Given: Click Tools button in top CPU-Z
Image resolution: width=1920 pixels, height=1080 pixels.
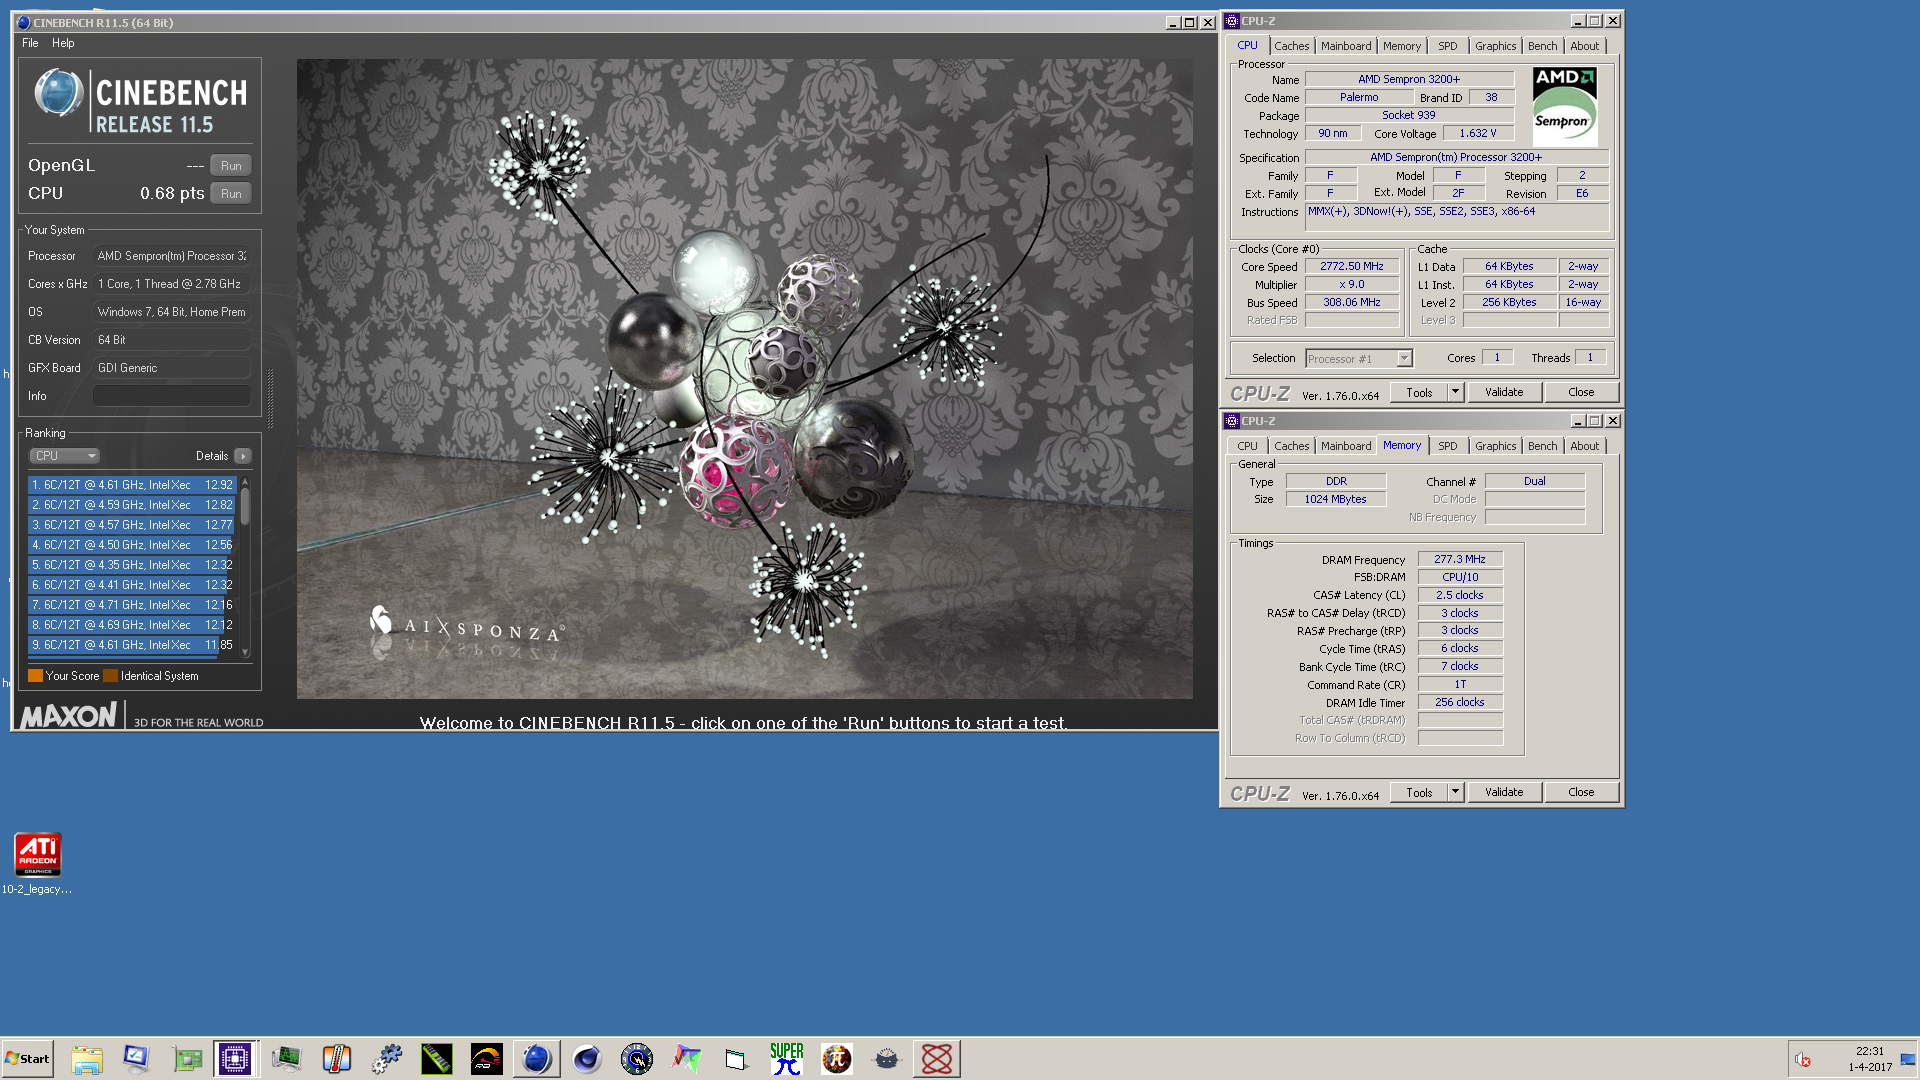Looking at the screenshot, I should coord(1419,393).
